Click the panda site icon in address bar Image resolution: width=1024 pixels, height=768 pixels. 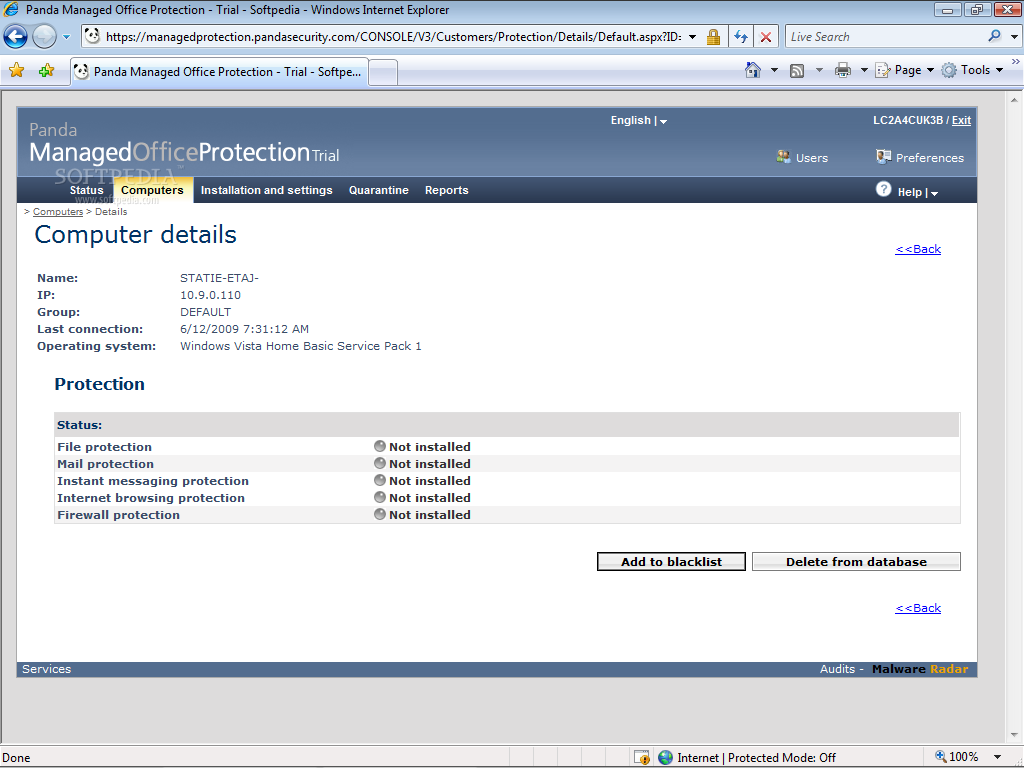[x=93, y=36]
